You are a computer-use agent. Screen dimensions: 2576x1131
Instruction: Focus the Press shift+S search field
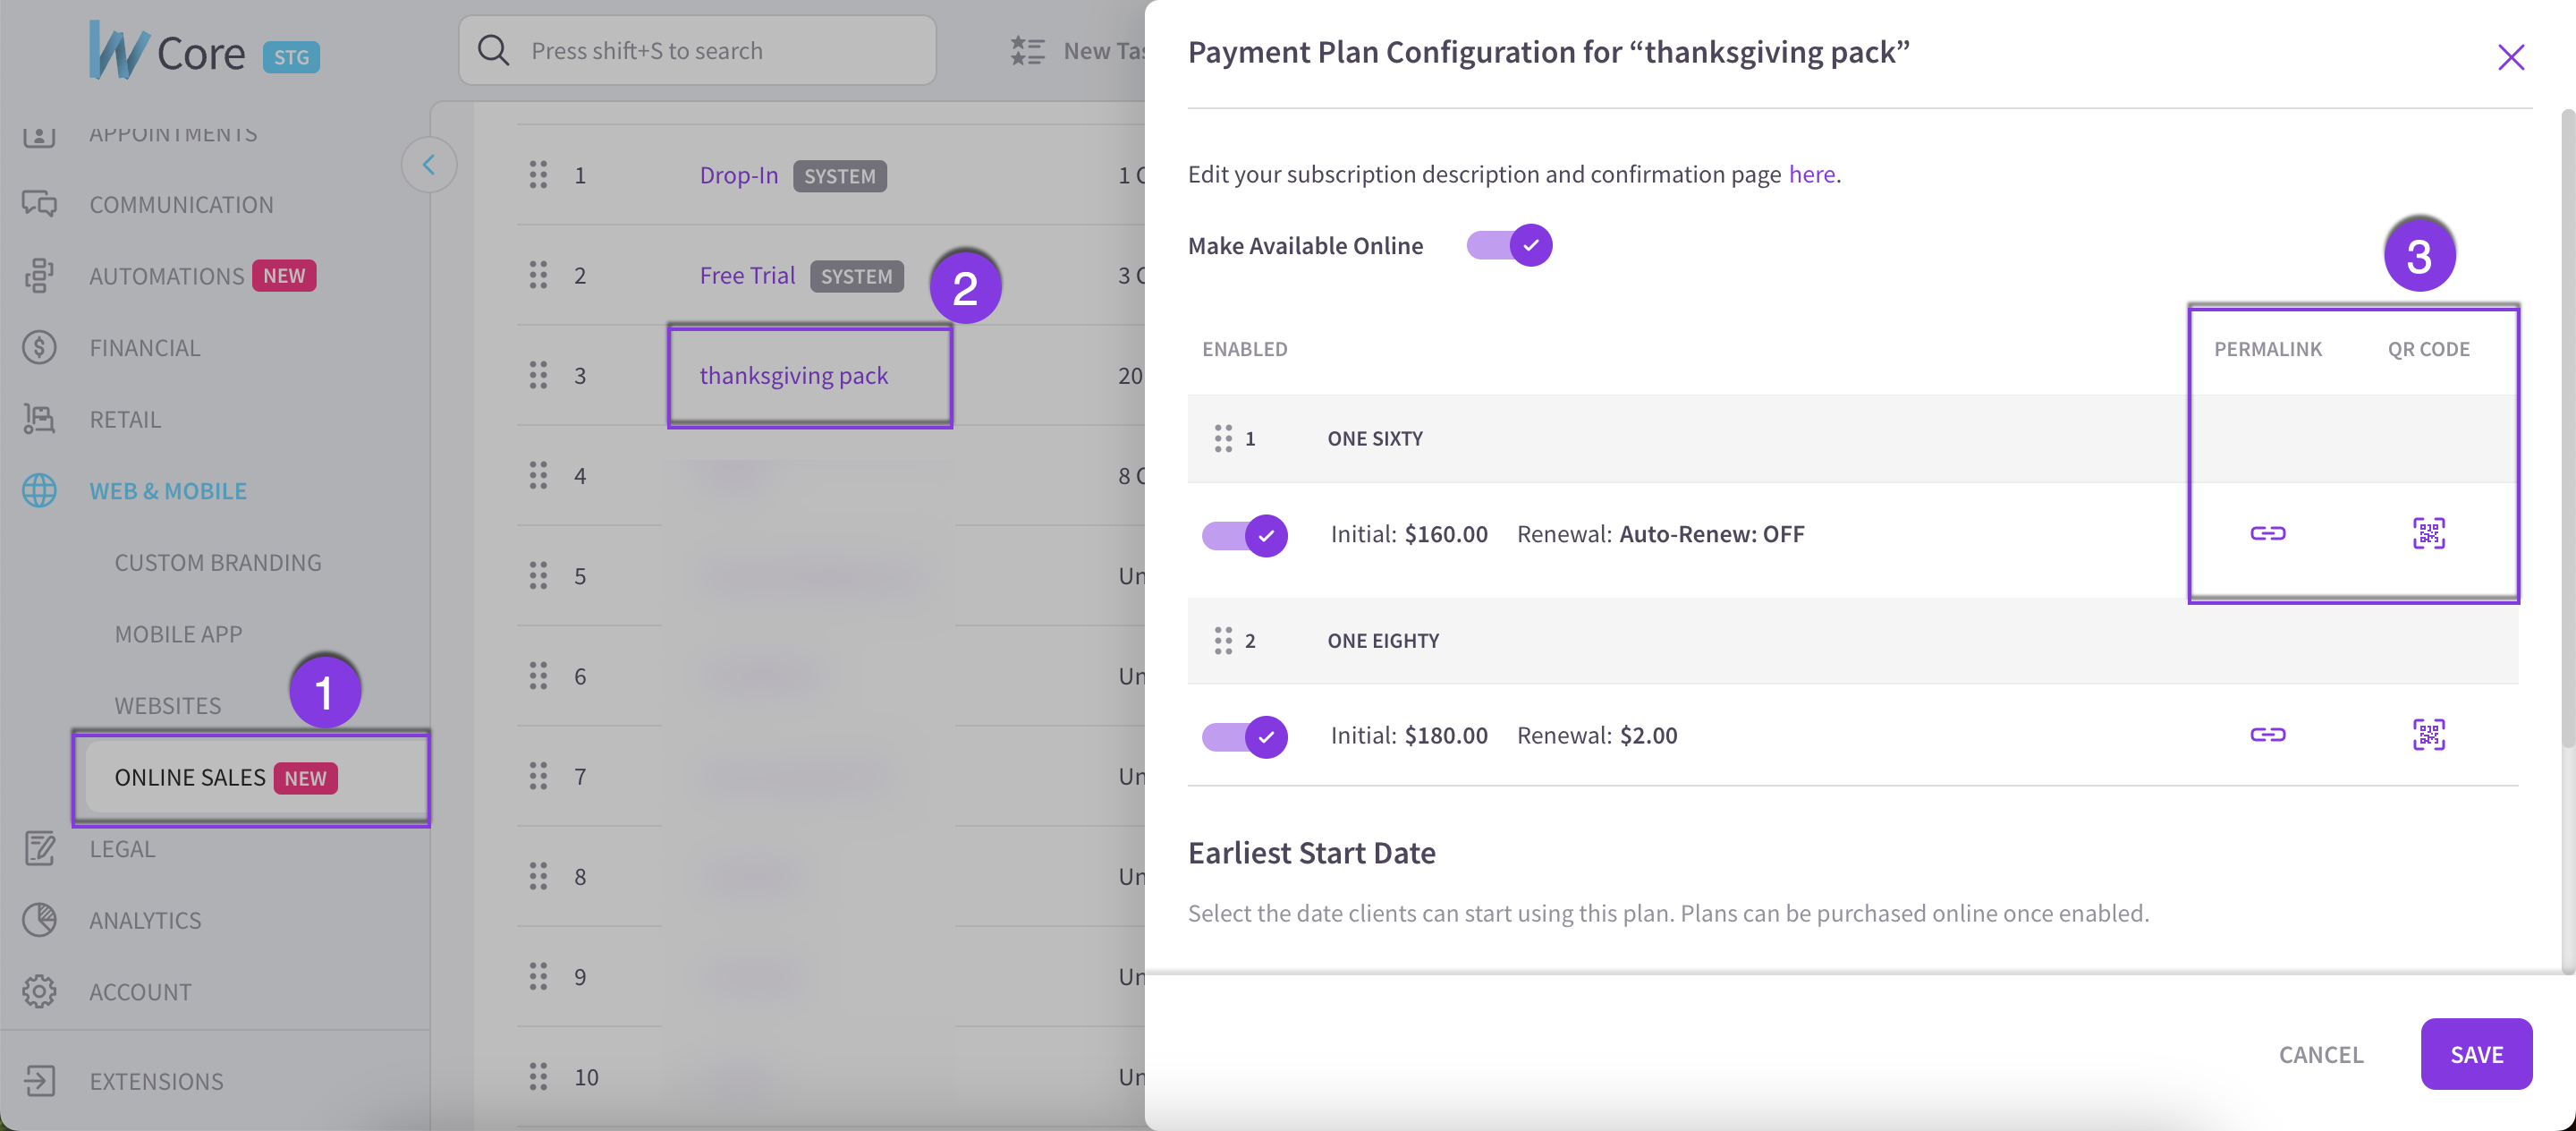point(697,50)
